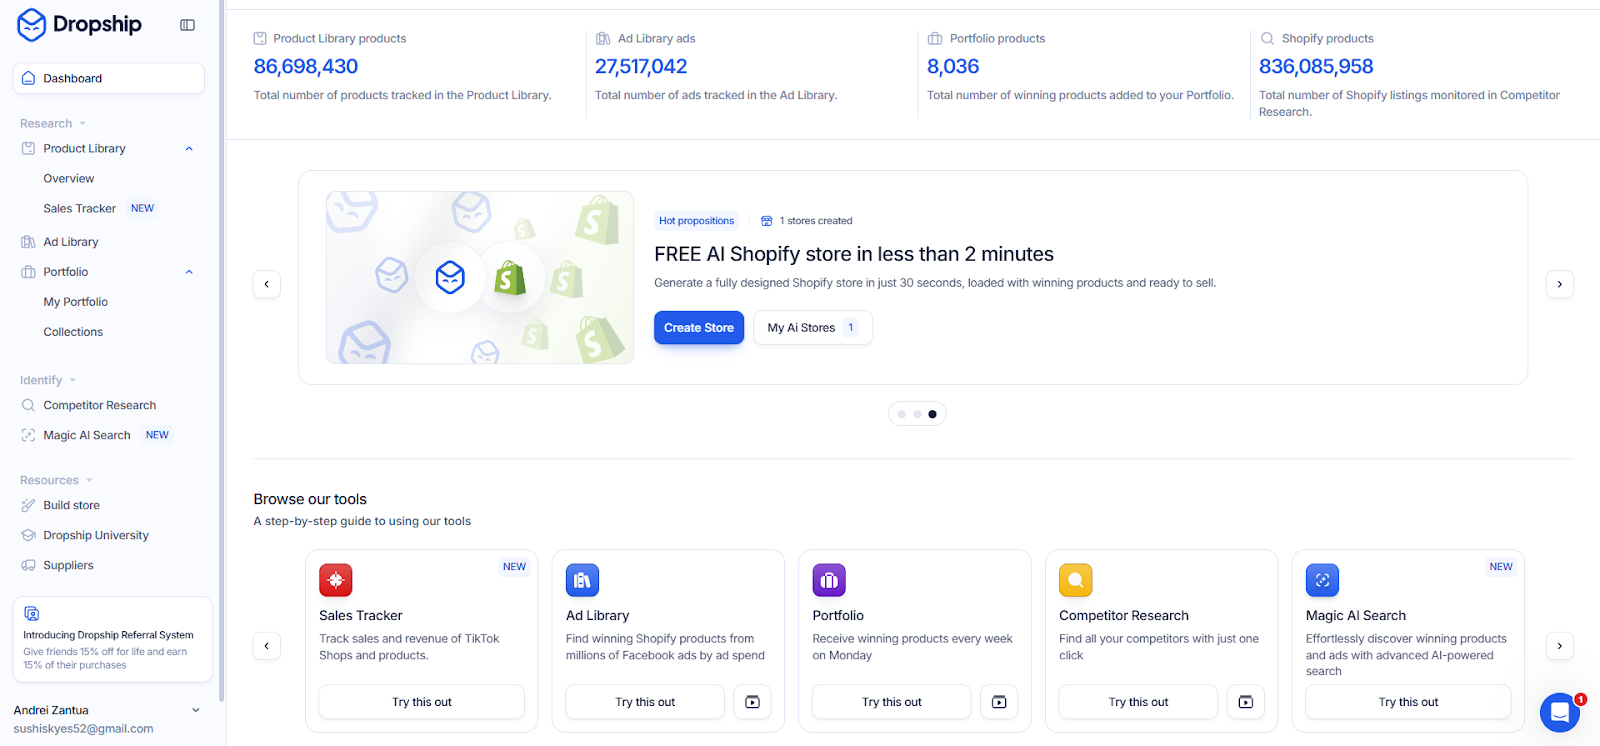Open My Ai Stores button
Screen dimensions: 1600x746
[x=813, y=328]
